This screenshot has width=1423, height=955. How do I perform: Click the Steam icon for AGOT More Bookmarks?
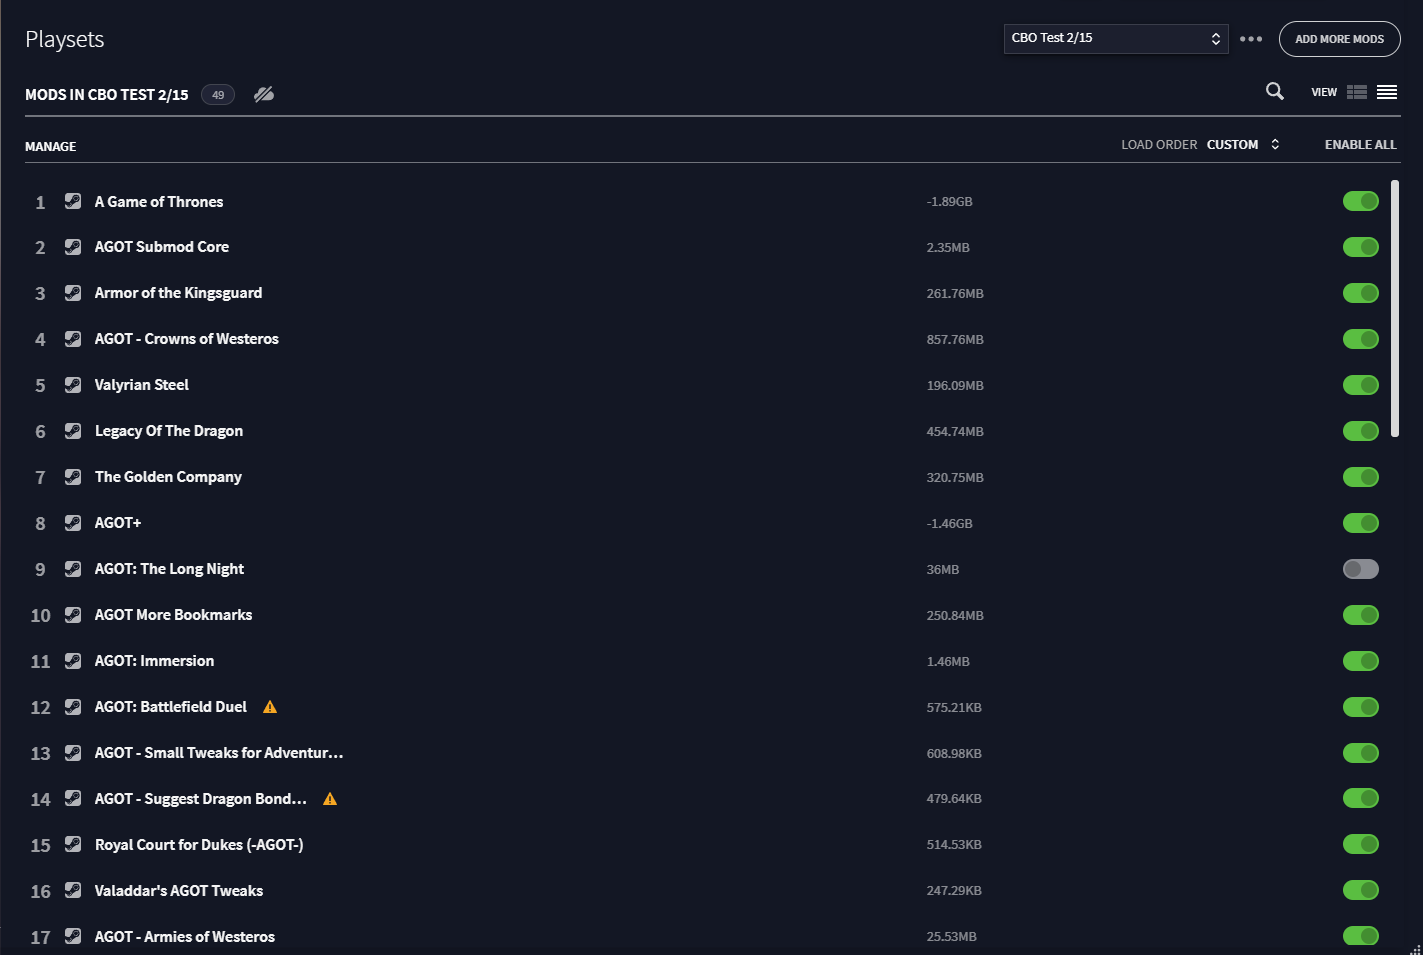point(73,615)
